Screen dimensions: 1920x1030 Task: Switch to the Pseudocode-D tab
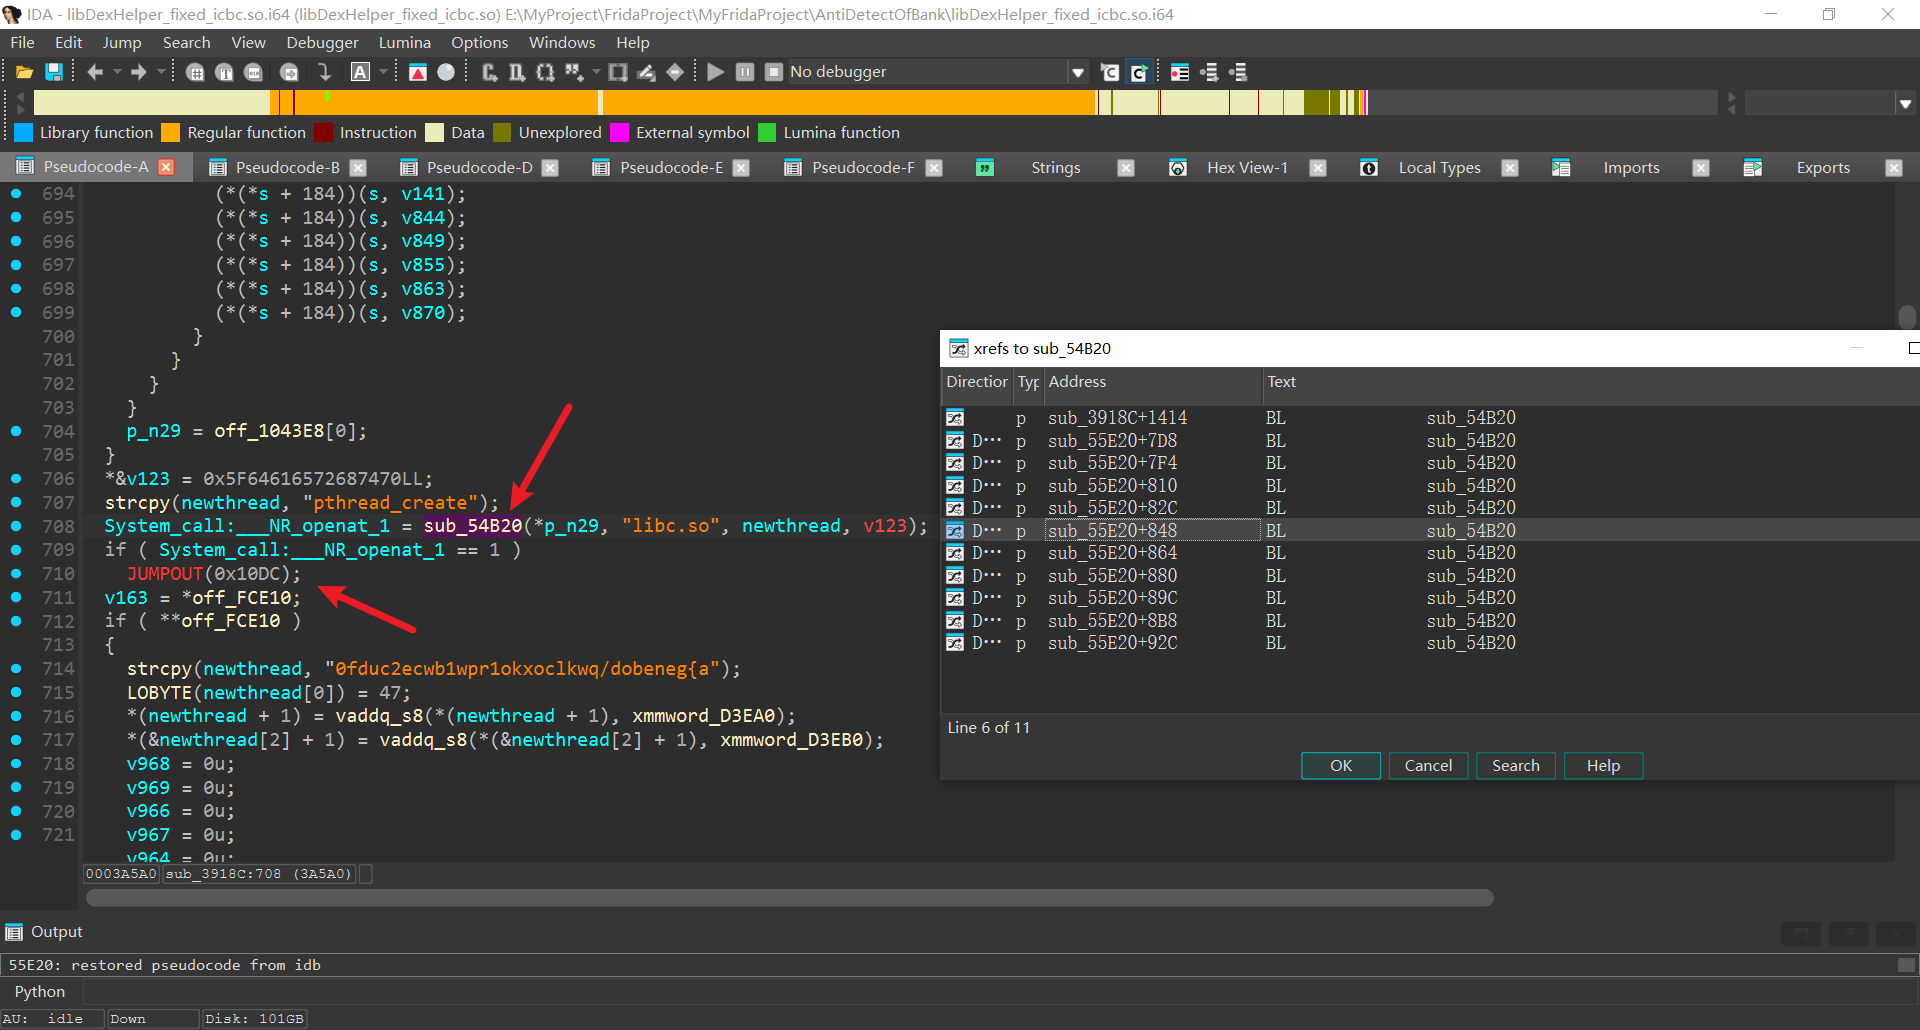click(478, 167)
